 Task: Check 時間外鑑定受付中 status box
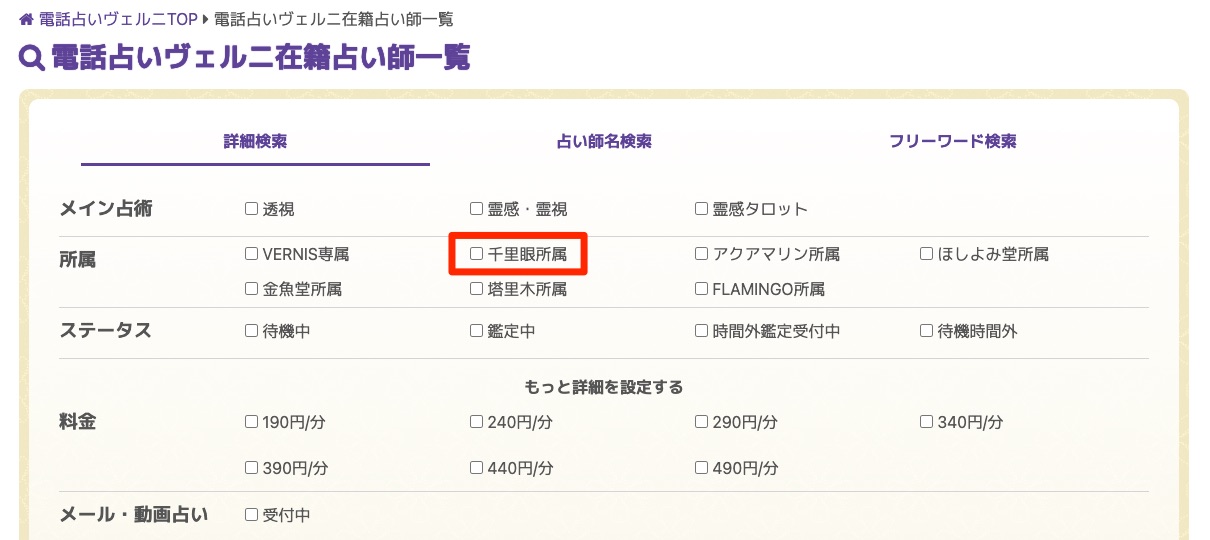[x=702, y=330]
